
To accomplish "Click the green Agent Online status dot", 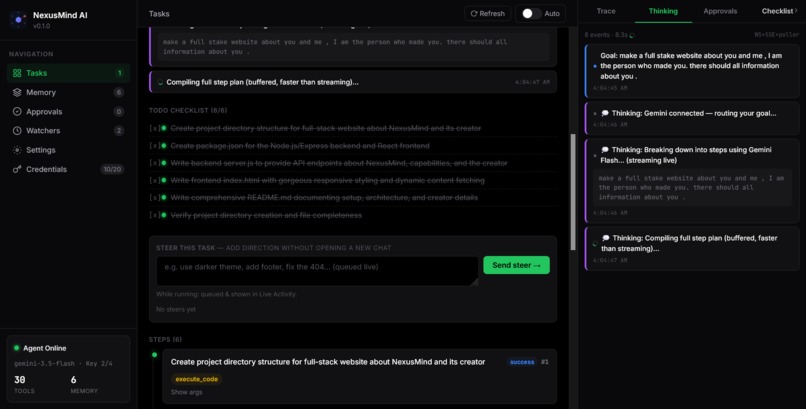I will [16, 348].
